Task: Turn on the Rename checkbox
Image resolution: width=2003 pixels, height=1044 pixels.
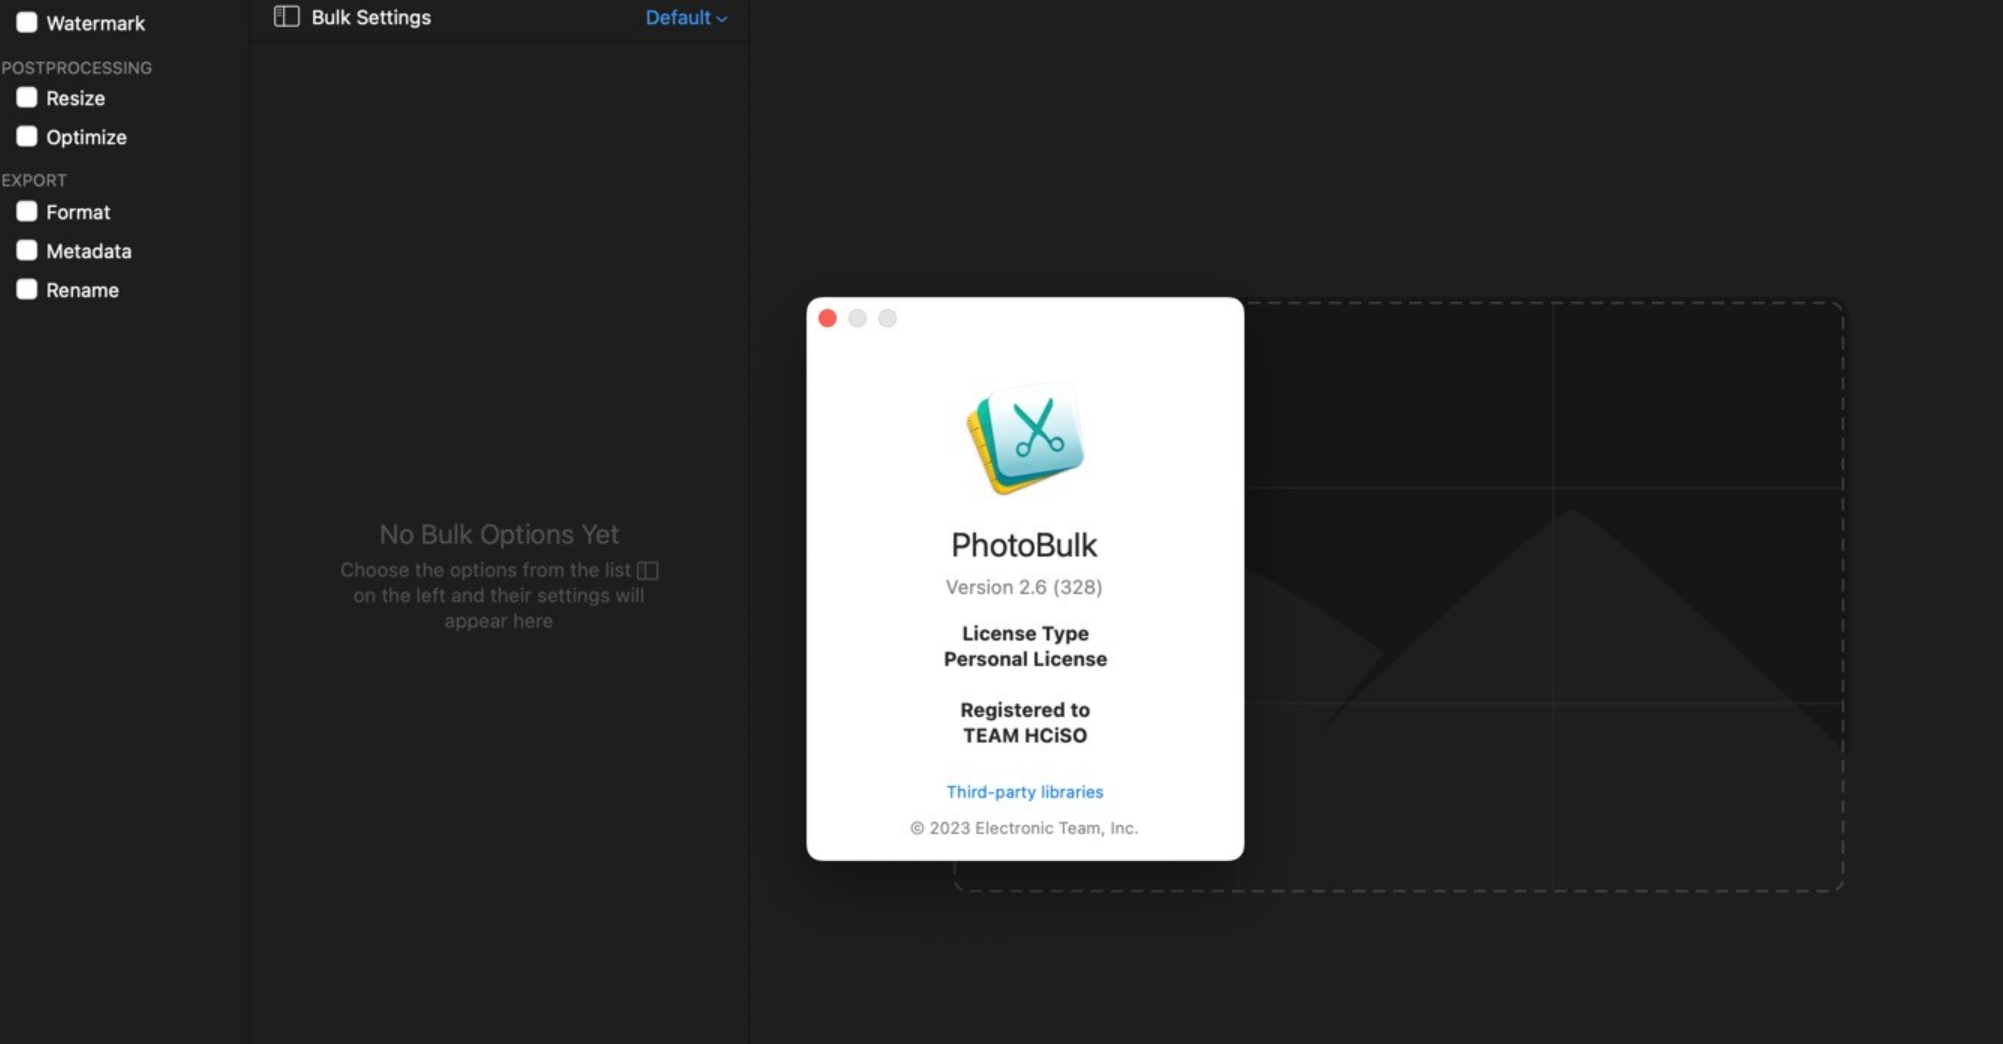Action: click(x=27, y=289)
